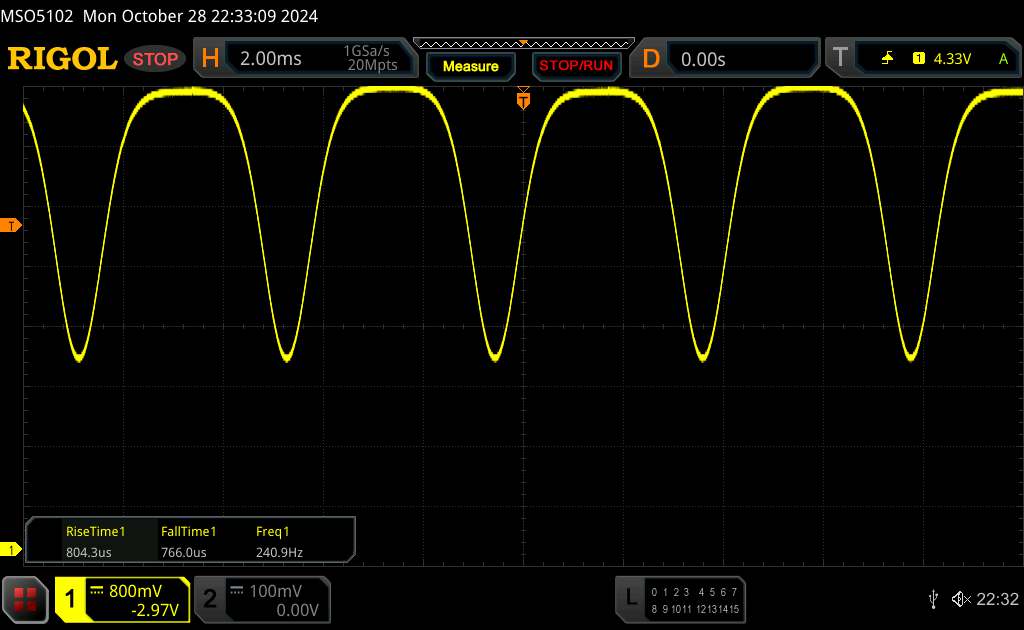The image size is (1024, 630).
Task: Click the MSO5102 model name text
Action: pos(37,16)
